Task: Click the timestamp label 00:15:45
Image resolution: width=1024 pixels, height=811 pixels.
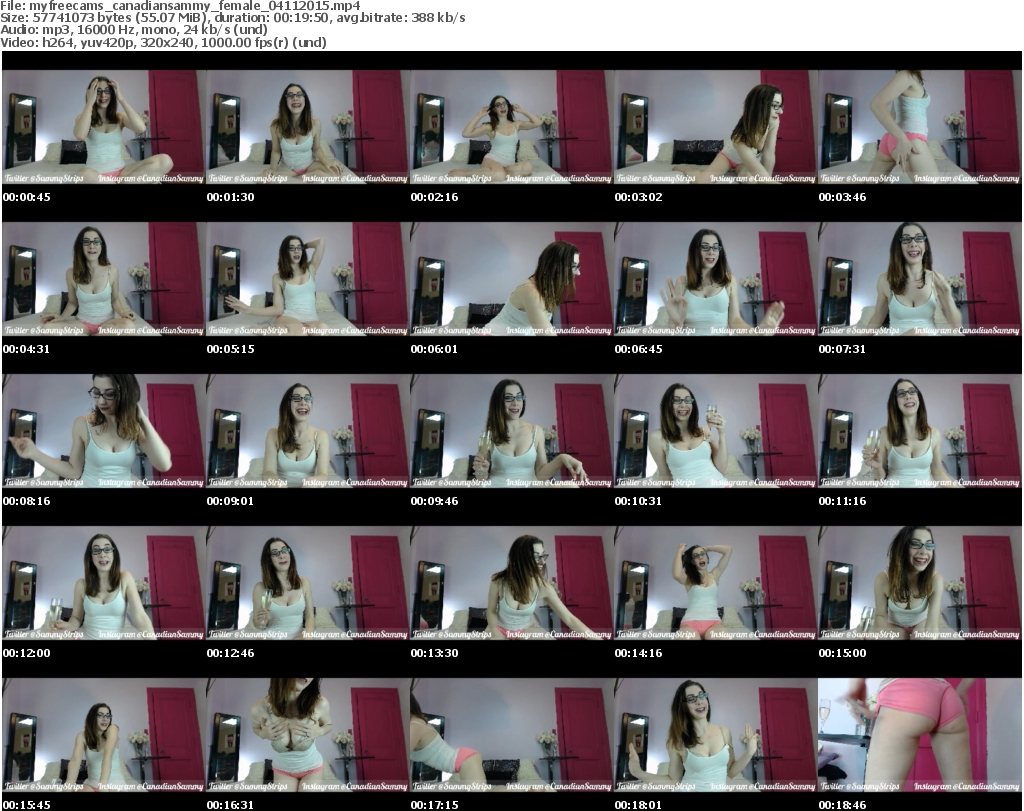Action: tap(27, 805)
